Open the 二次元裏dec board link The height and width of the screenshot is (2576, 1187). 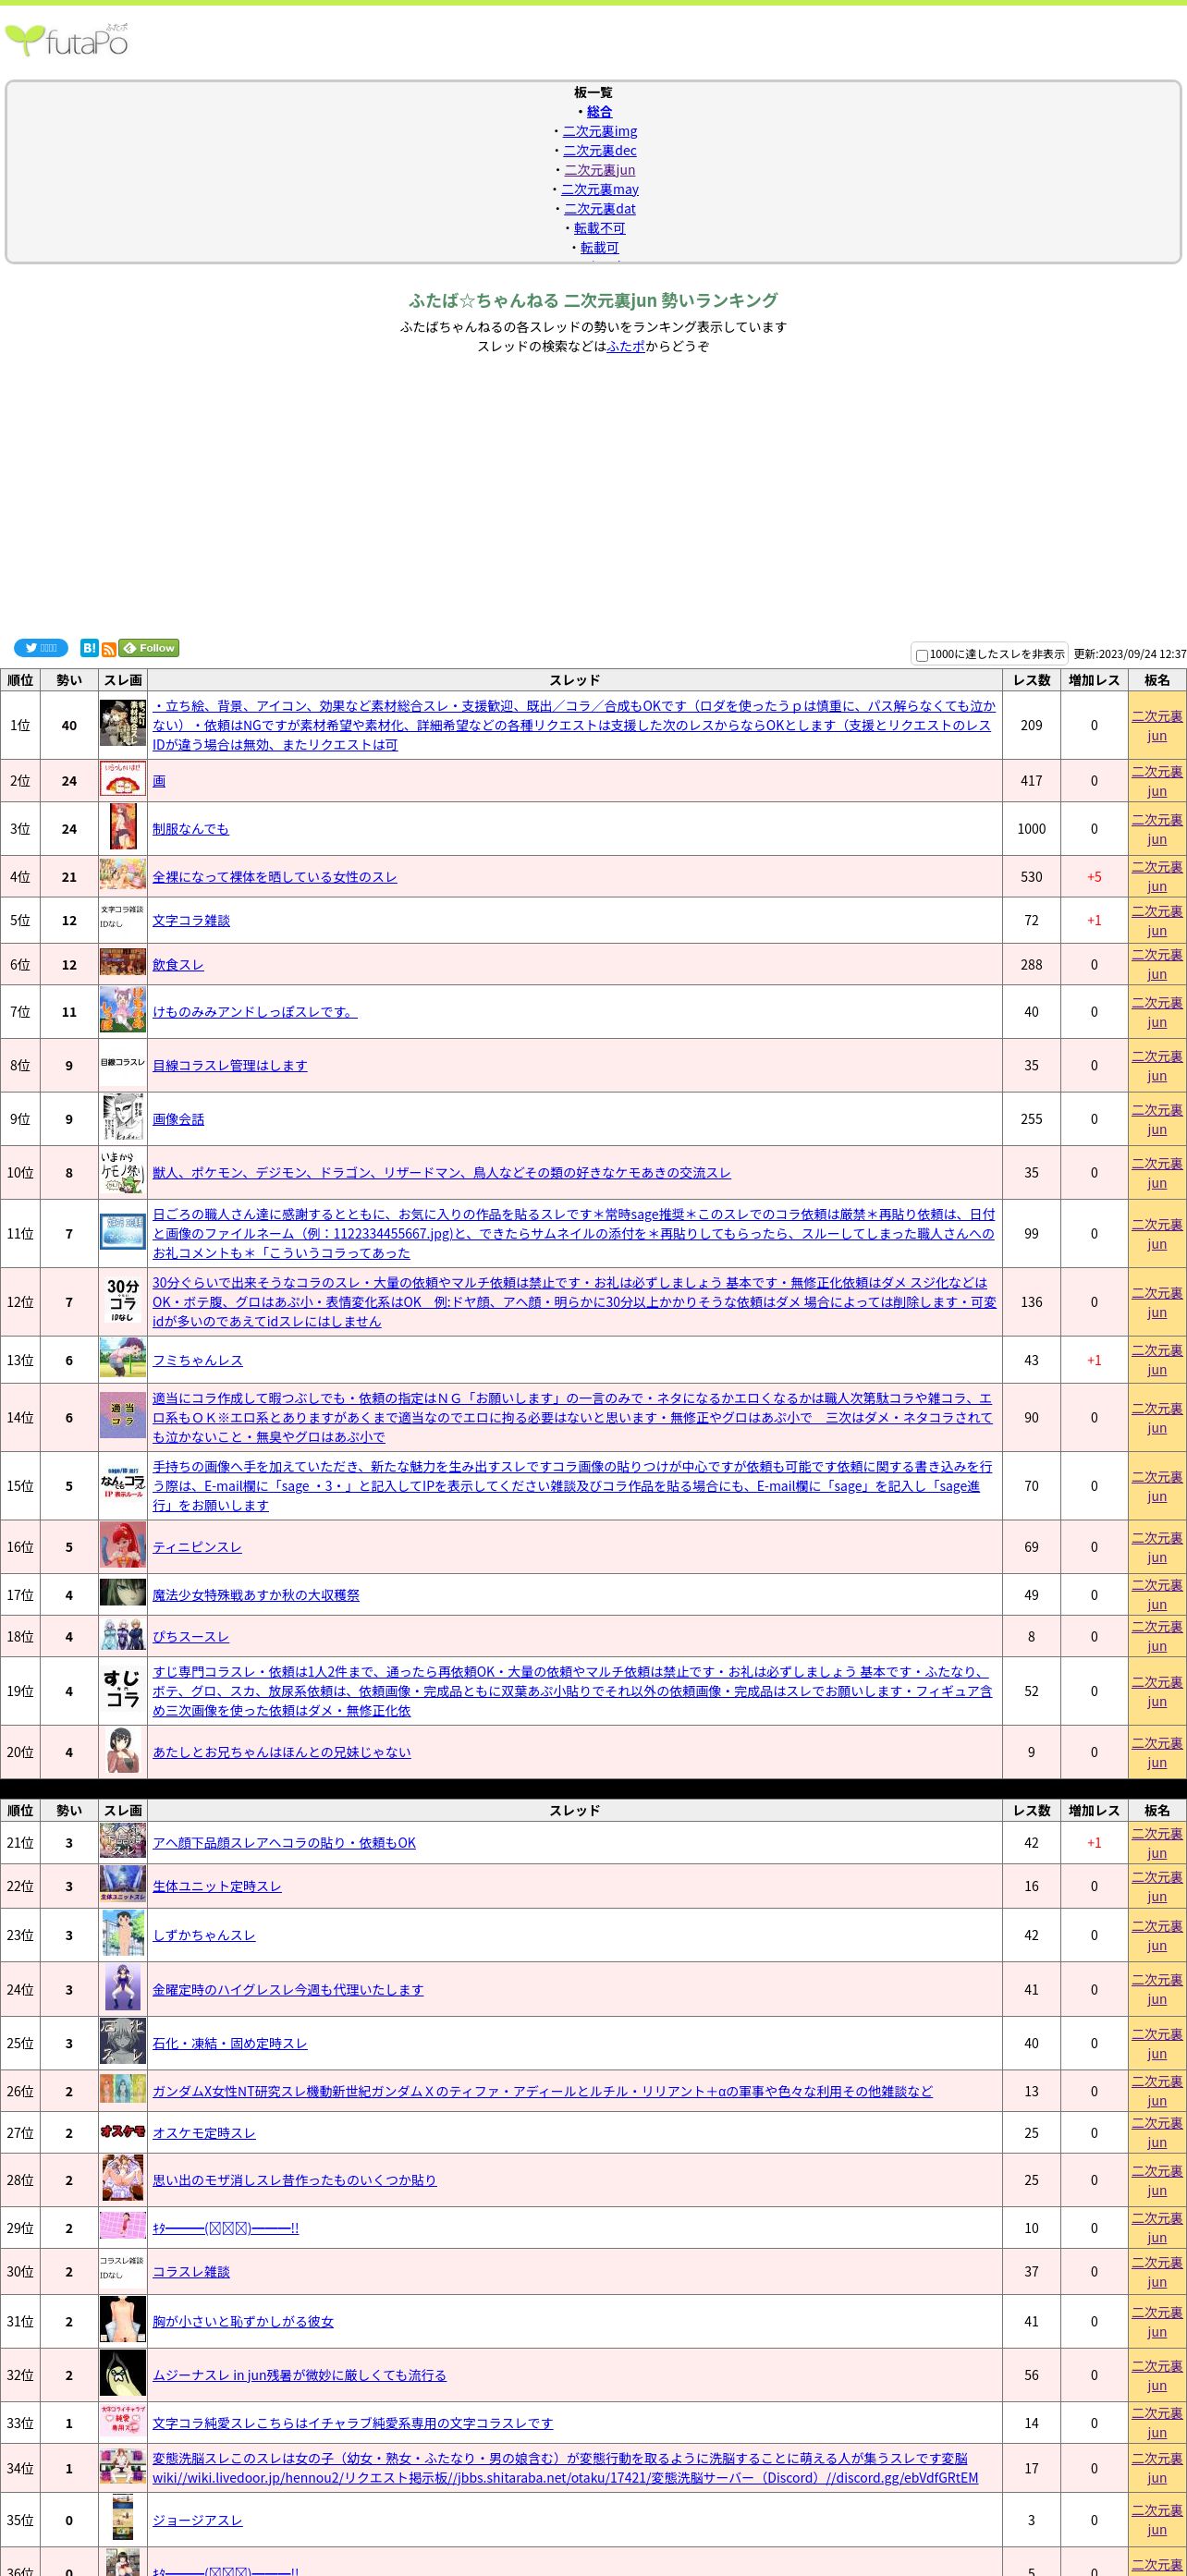(599, 150)
